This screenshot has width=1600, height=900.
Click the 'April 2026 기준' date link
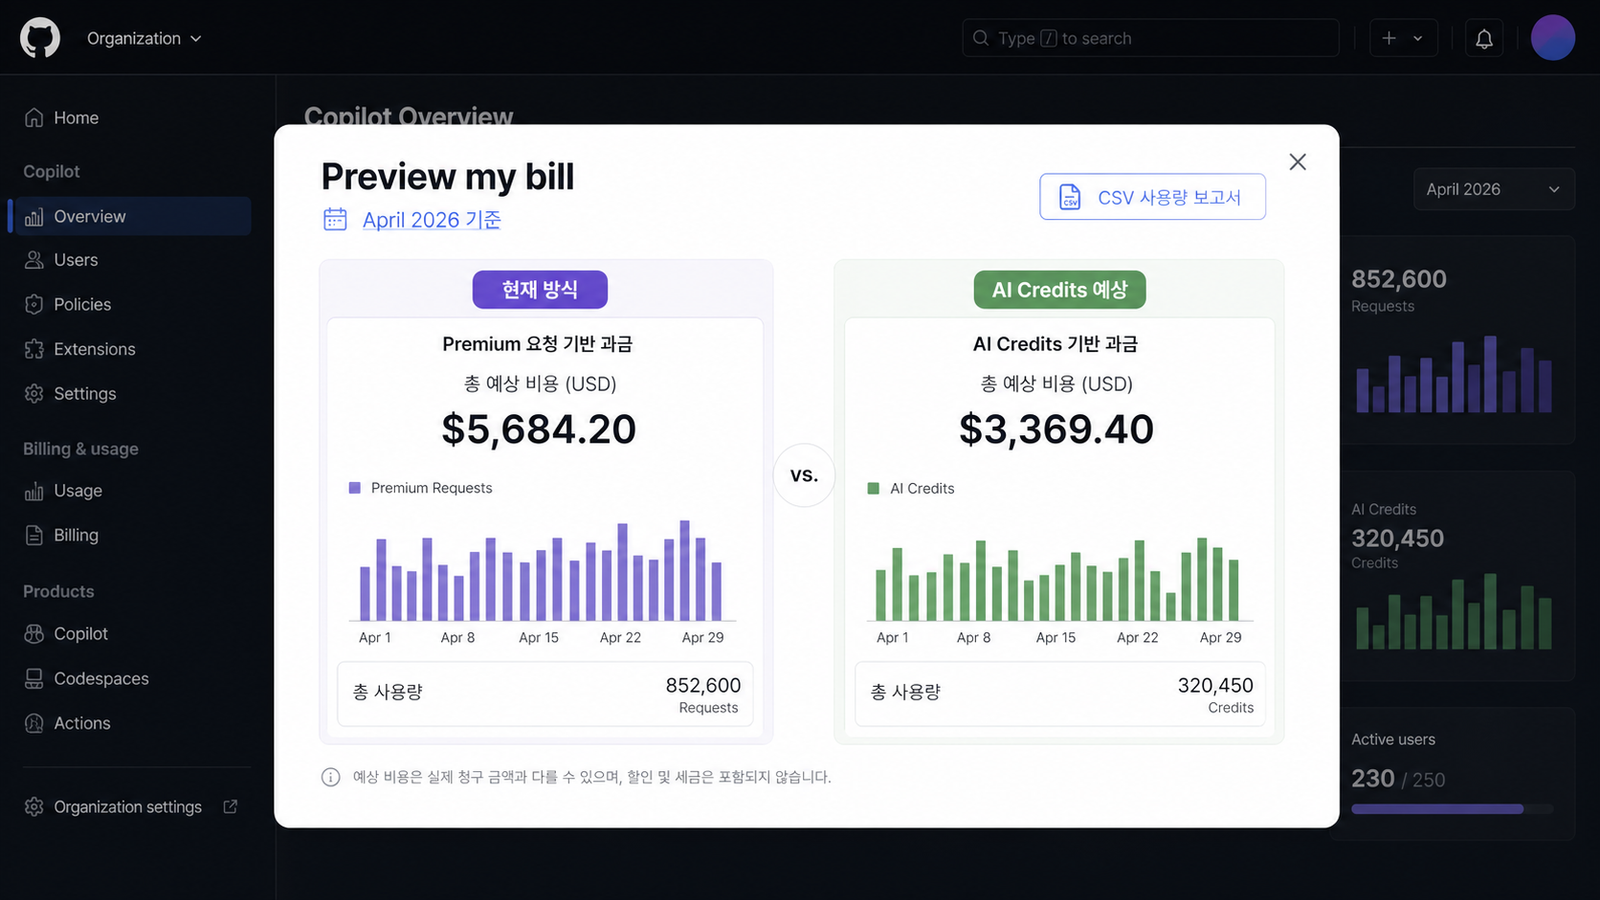[x=432, y=220]
